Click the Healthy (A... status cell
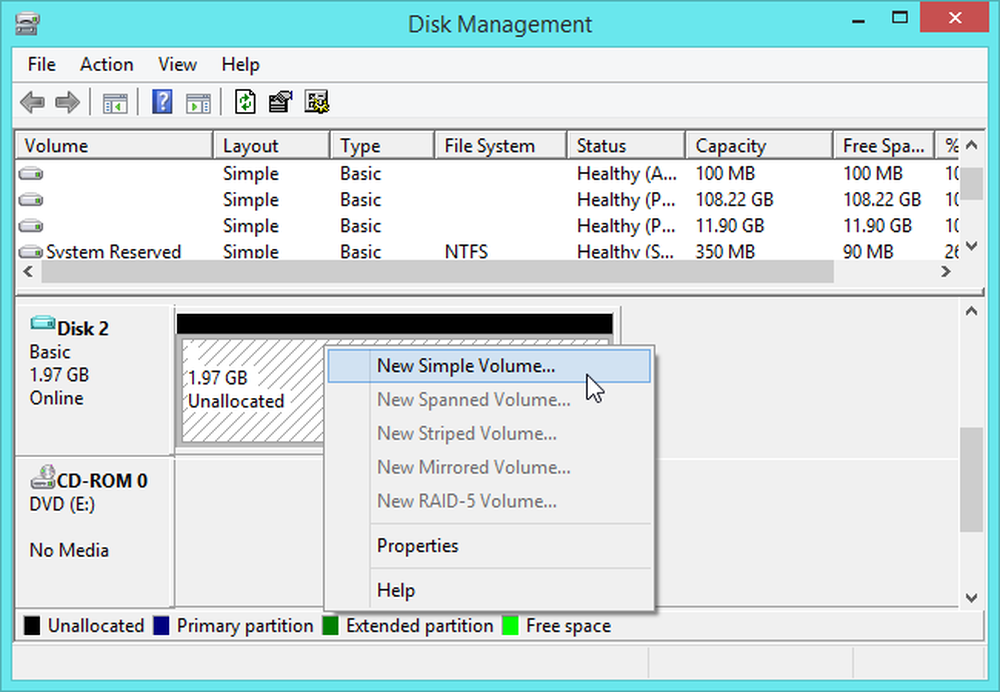The image size is (1000, 692). point(626,173)
